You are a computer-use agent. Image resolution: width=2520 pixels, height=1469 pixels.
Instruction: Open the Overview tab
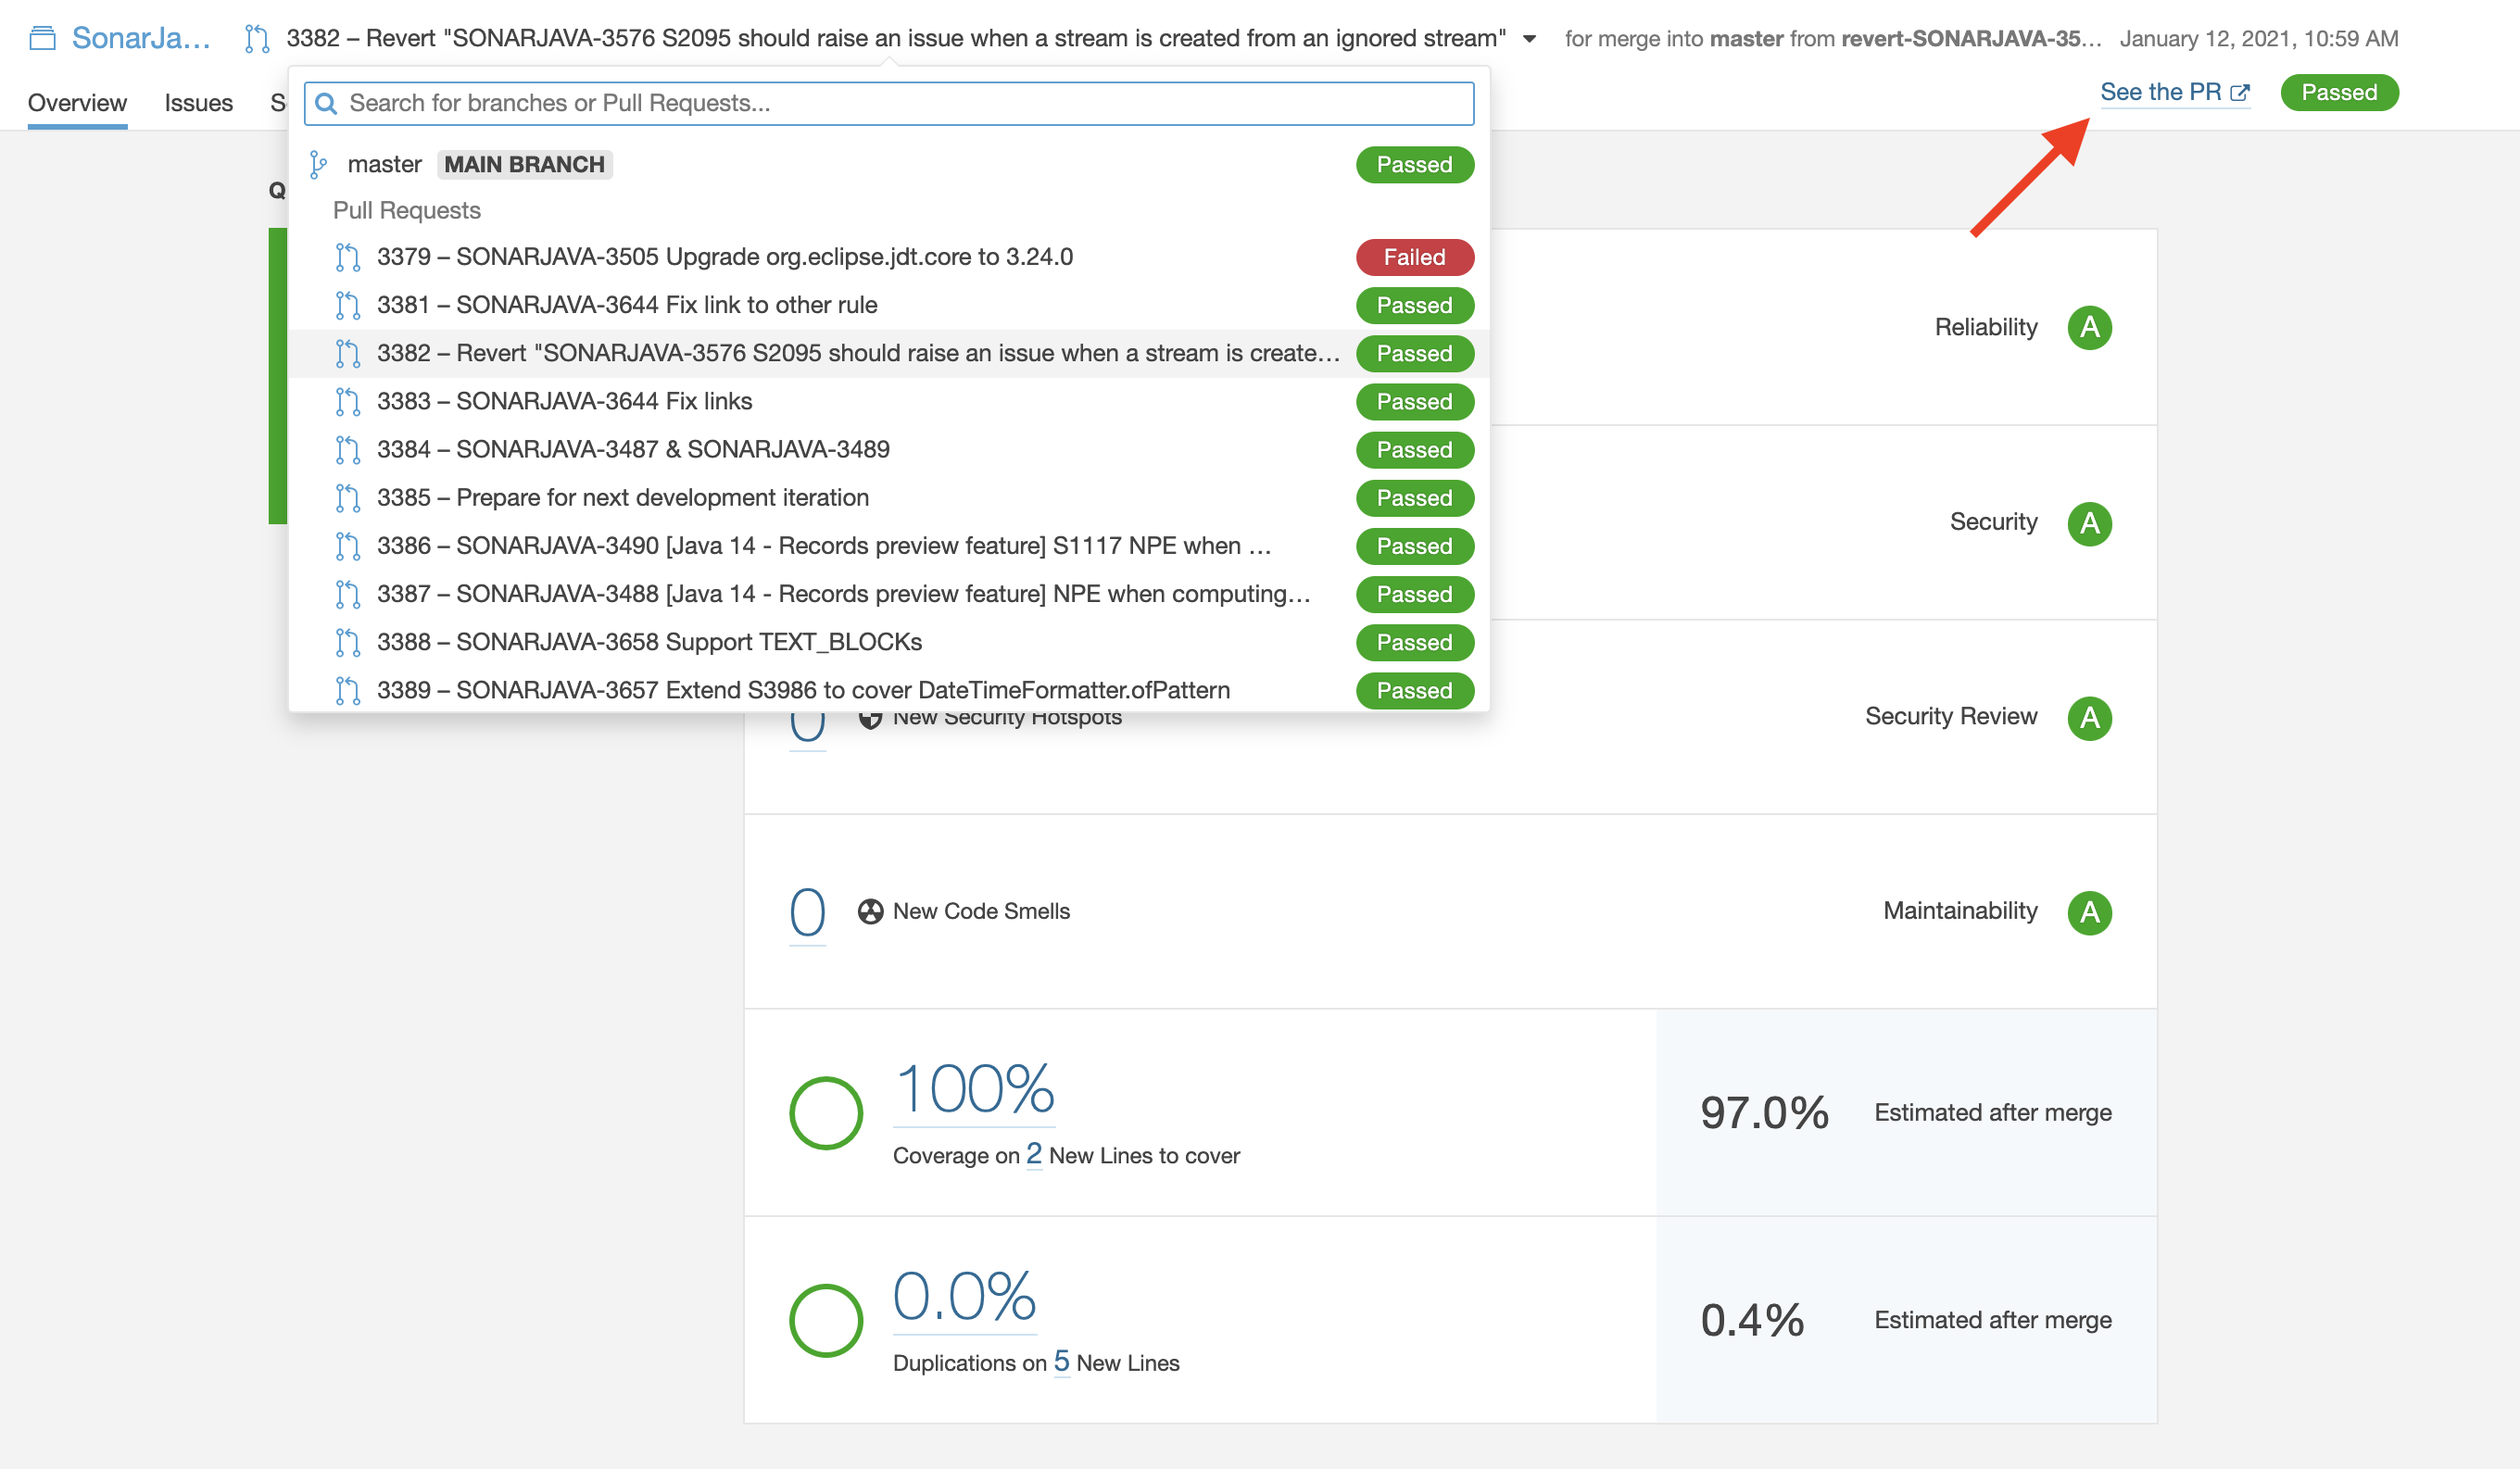77,103
